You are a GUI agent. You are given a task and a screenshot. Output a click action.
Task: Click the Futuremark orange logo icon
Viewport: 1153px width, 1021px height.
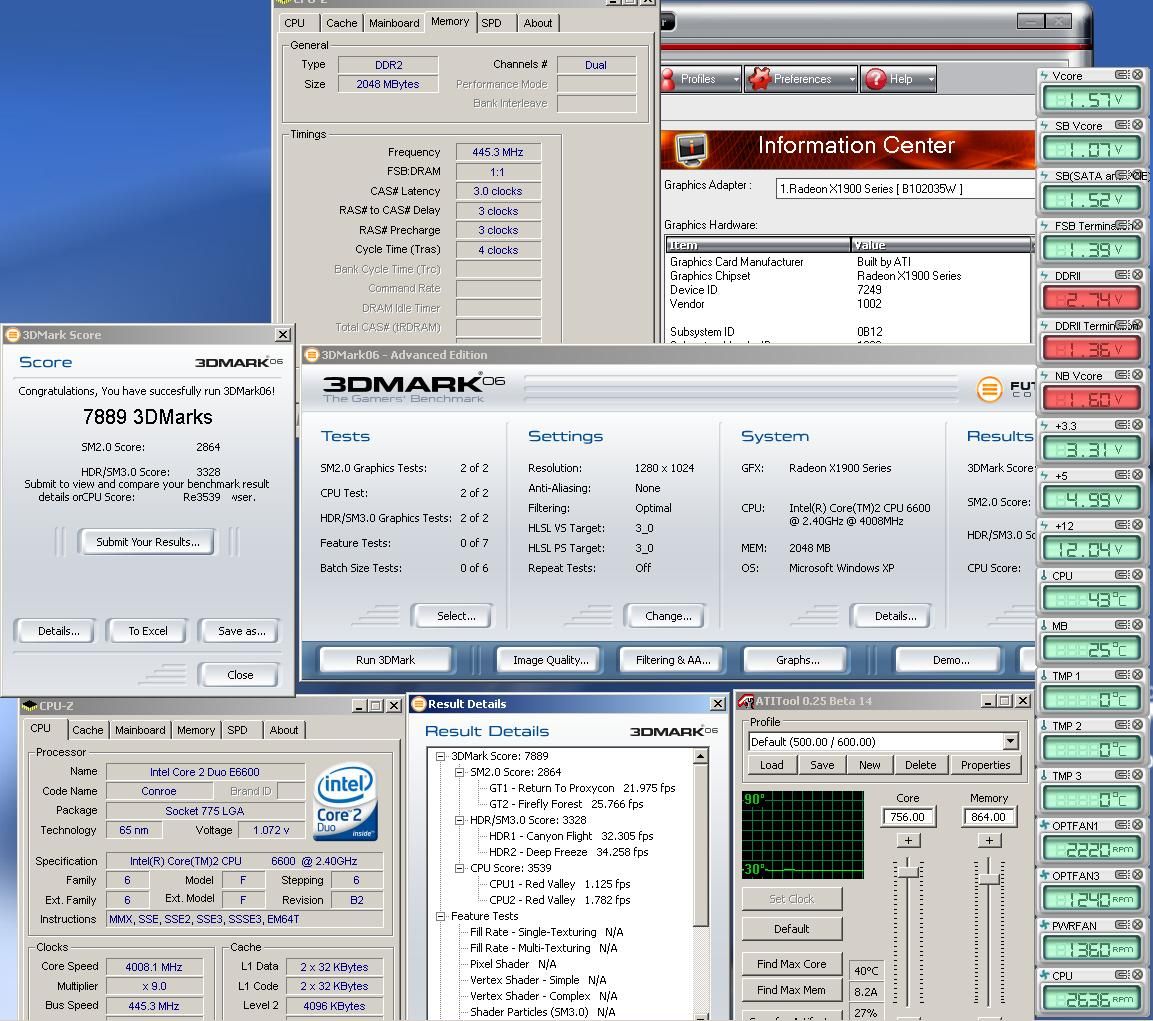[989, 388]
